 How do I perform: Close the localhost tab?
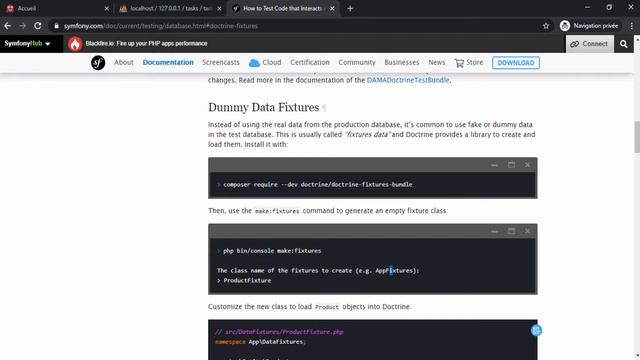(x=219, y=8)
